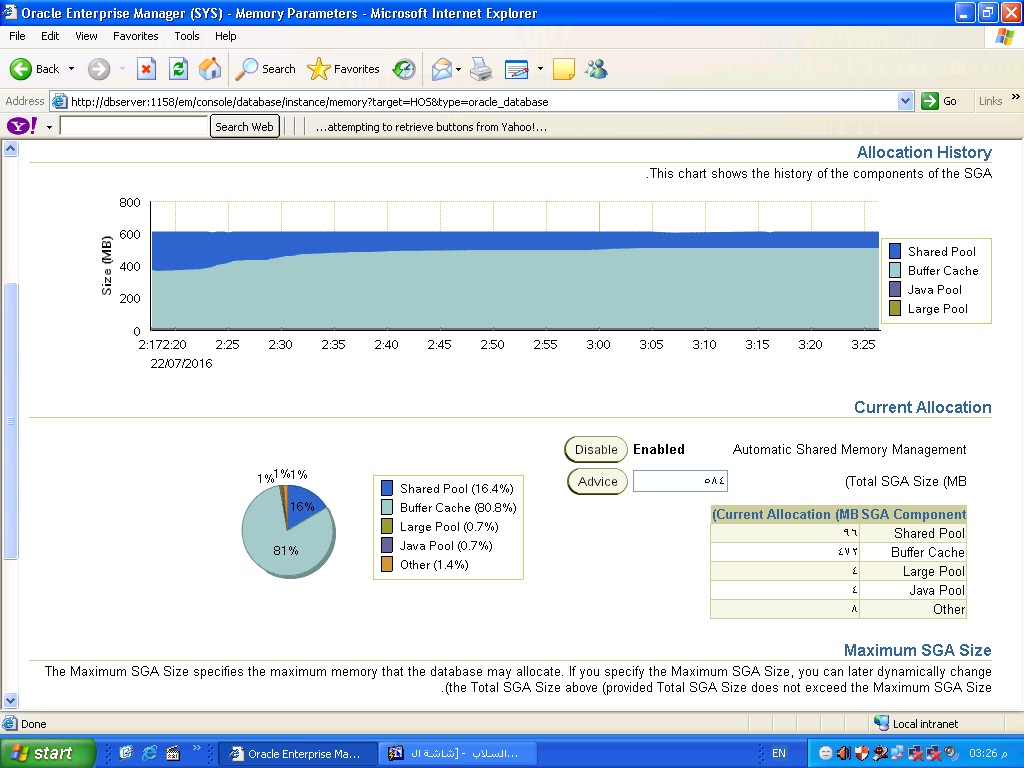The image size is (1024, 768).
Task: Click the Print icon
Action: (481, 69)
